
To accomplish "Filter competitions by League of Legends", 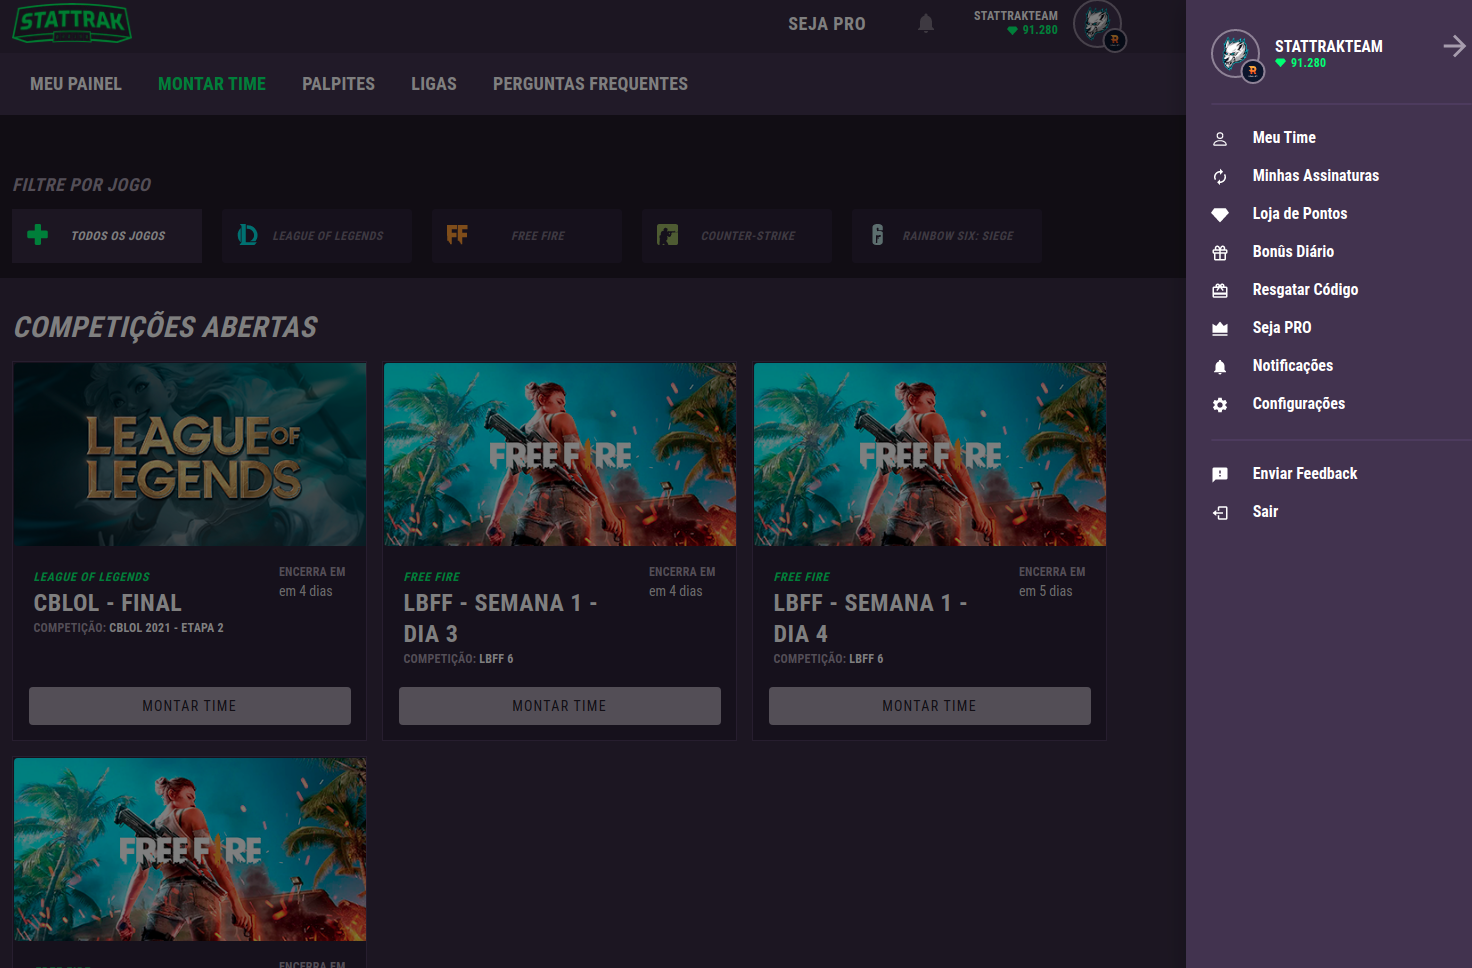I will [x=317, y=236].
